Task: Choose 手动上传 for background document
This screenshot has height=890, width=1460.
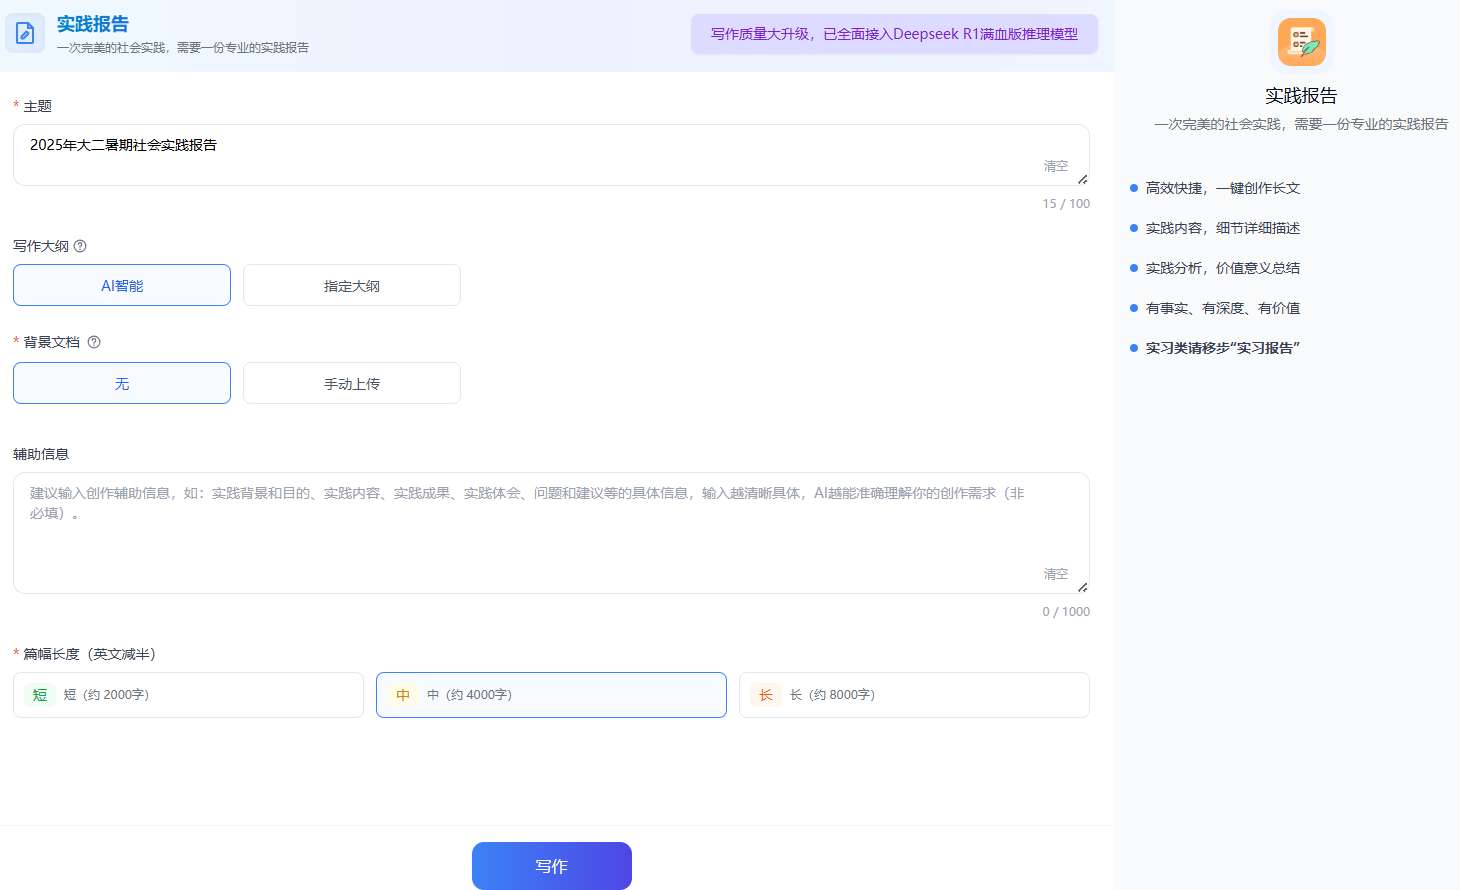Action: tap(352, 384)
